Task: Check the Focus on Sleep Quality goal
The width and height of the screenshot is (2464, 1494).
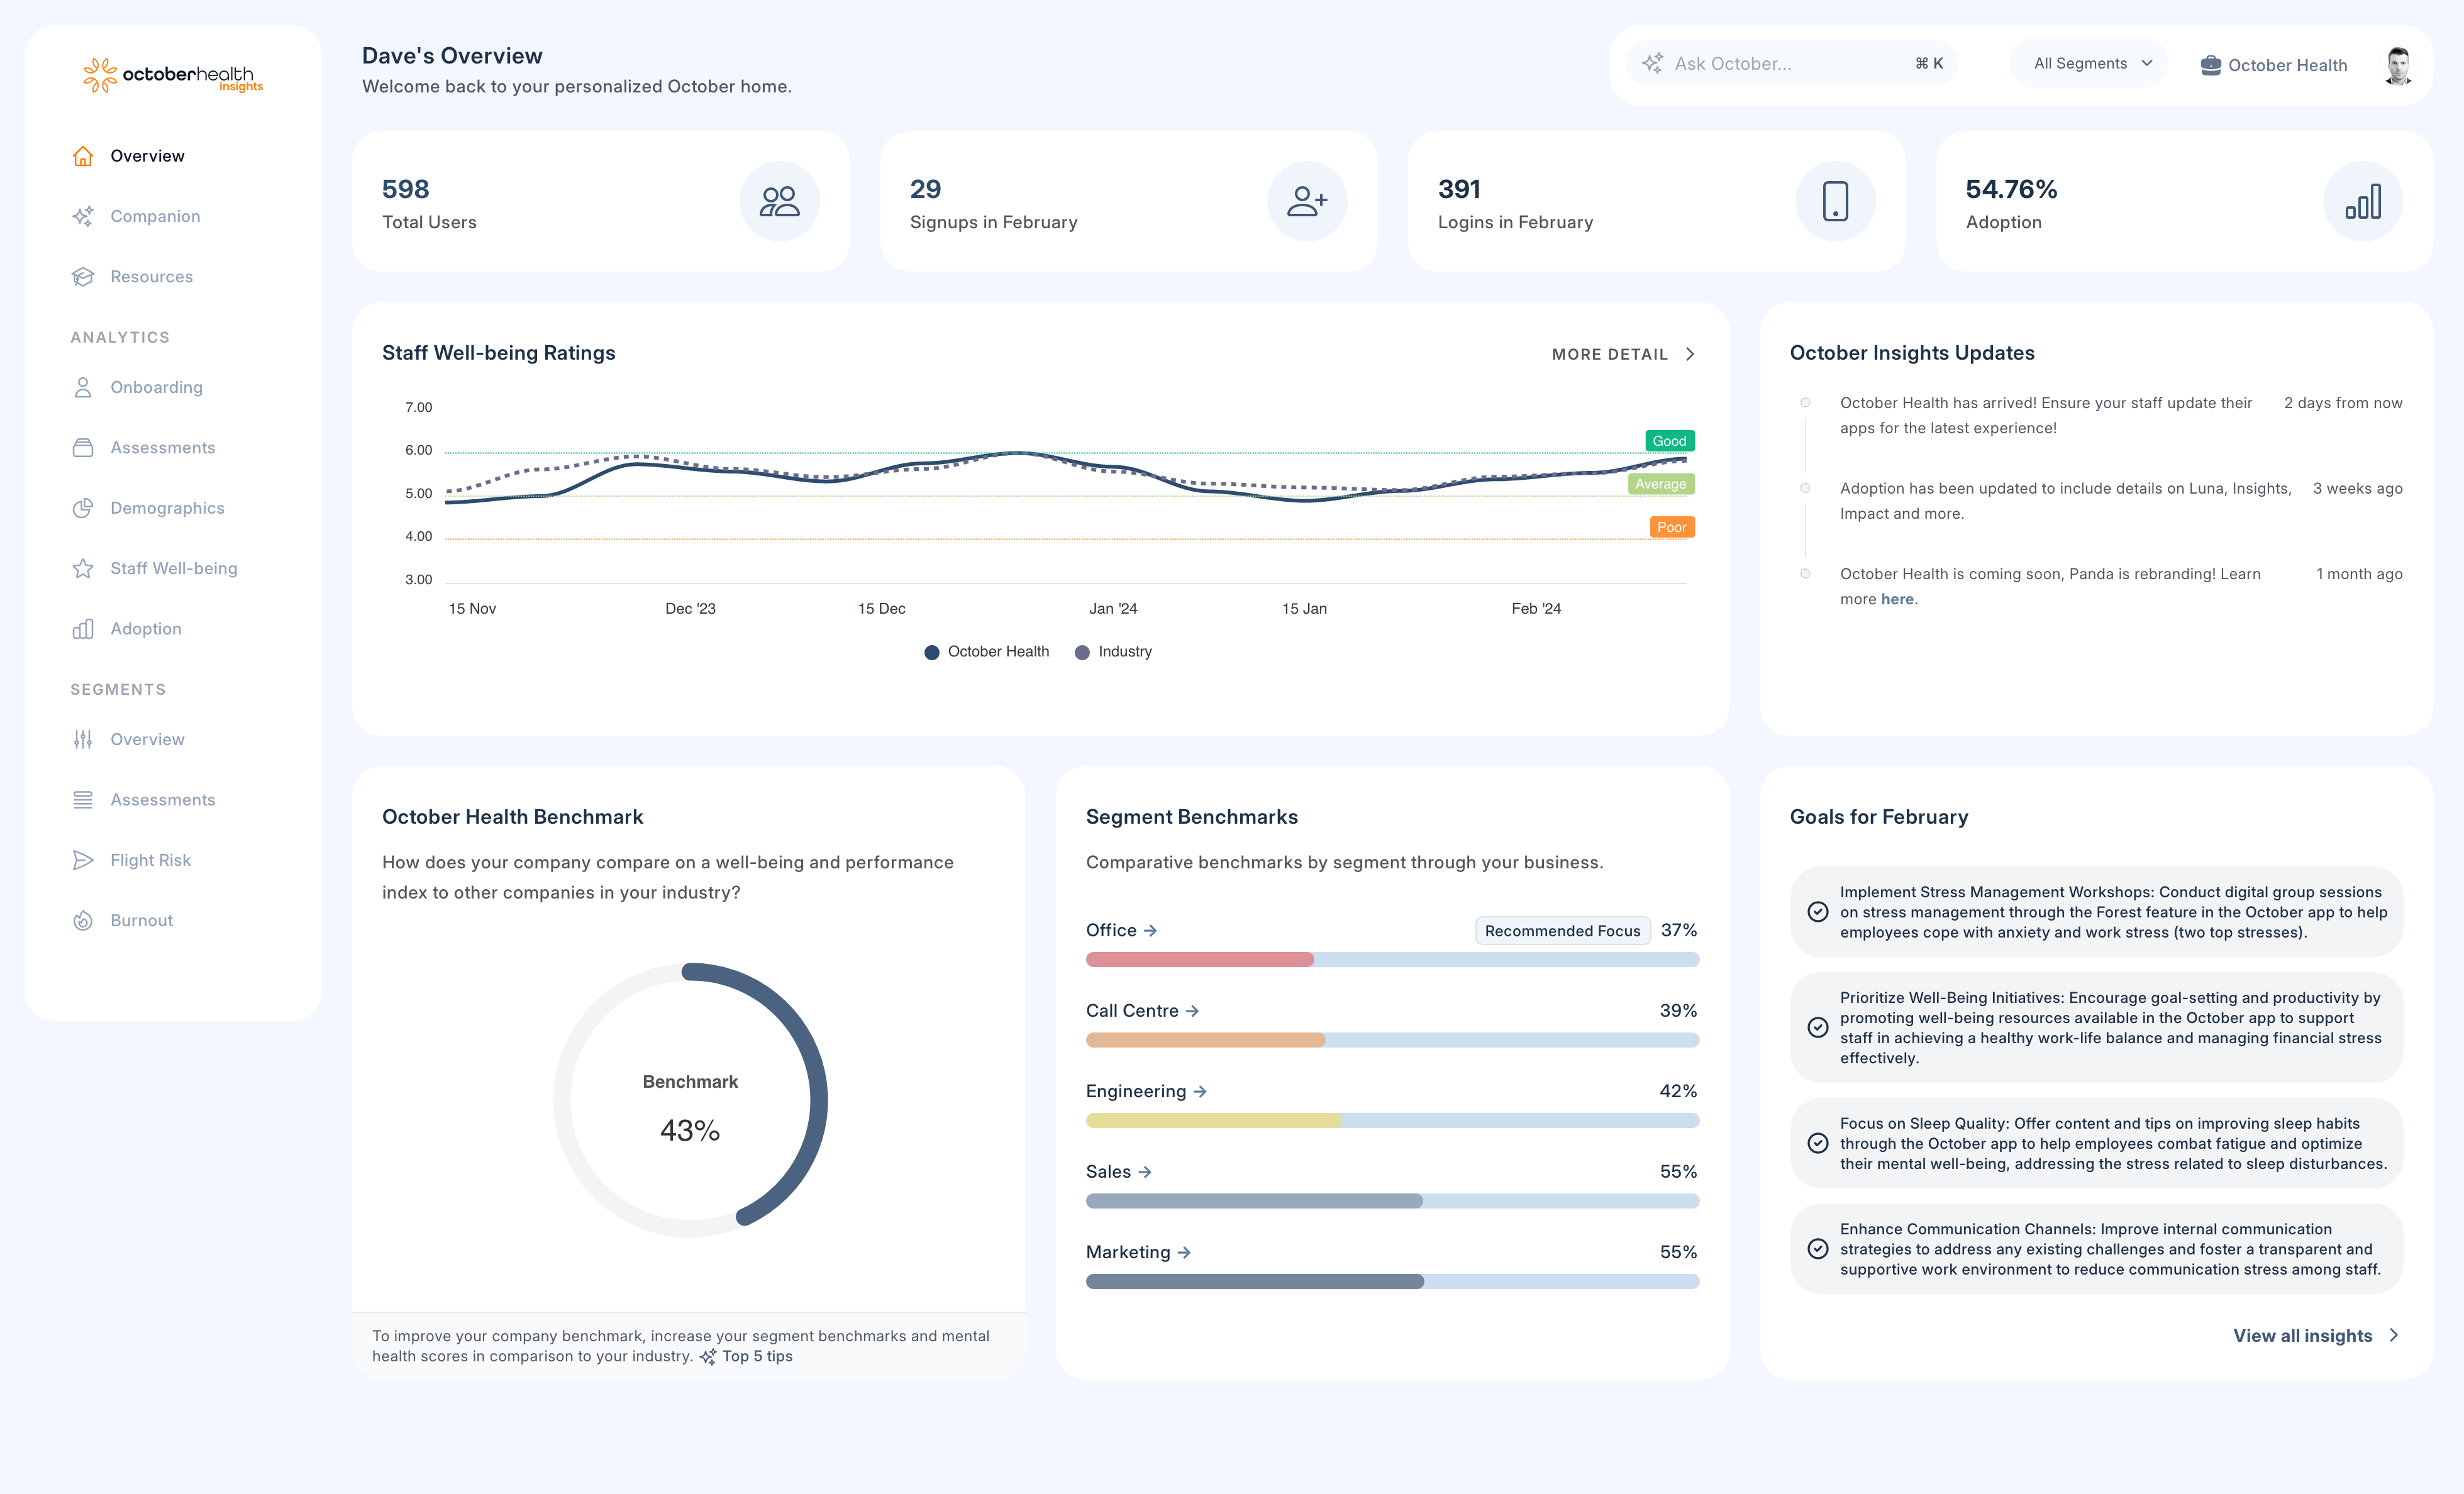Action: [1818, 1143]
